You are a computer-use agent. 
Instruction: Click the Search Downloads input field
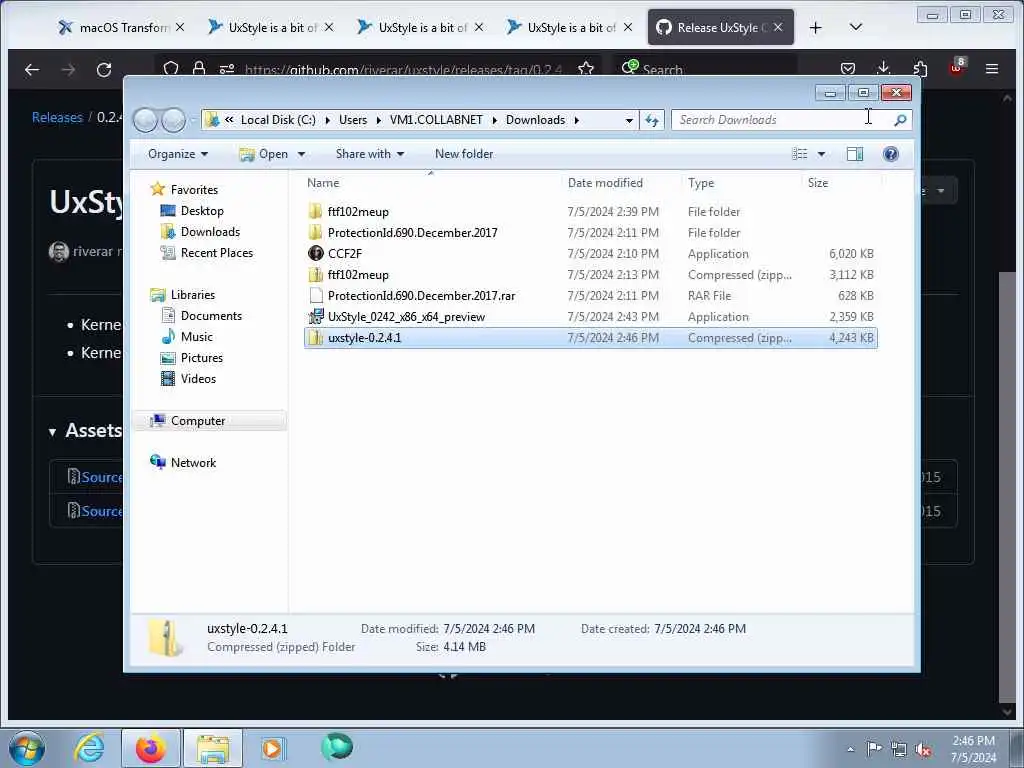[782, 120]
